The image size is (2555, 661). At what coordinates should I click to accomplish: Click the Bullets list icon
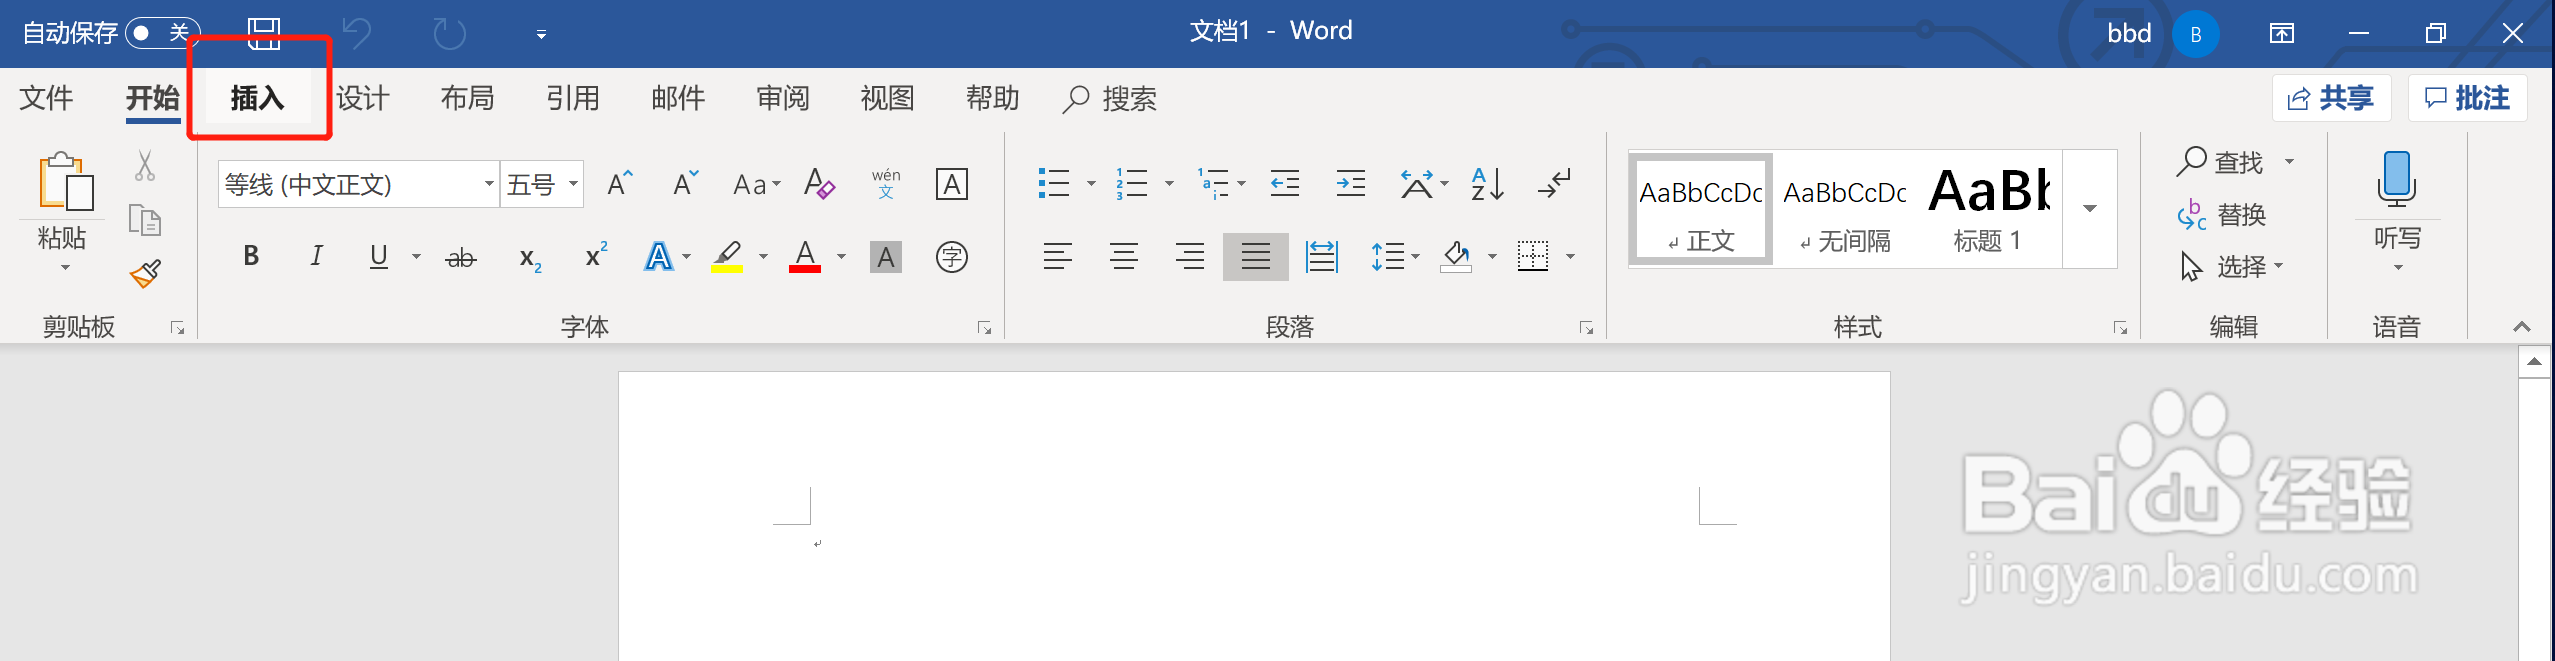click(1054, 183)
